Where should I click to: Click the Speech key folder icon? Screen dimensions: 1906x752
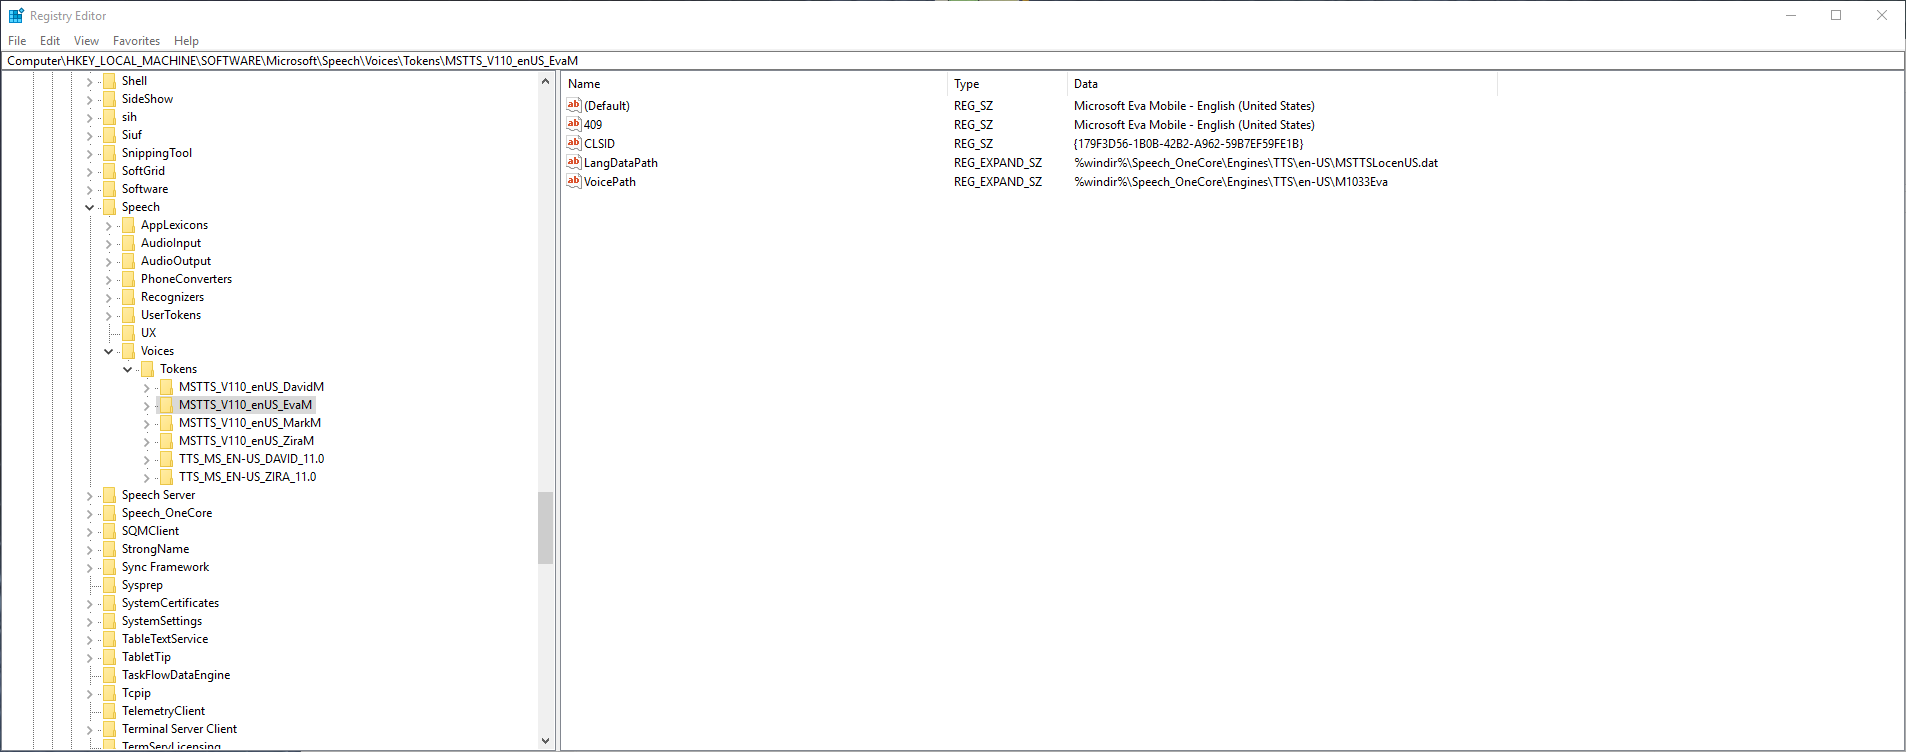(110, 207)
